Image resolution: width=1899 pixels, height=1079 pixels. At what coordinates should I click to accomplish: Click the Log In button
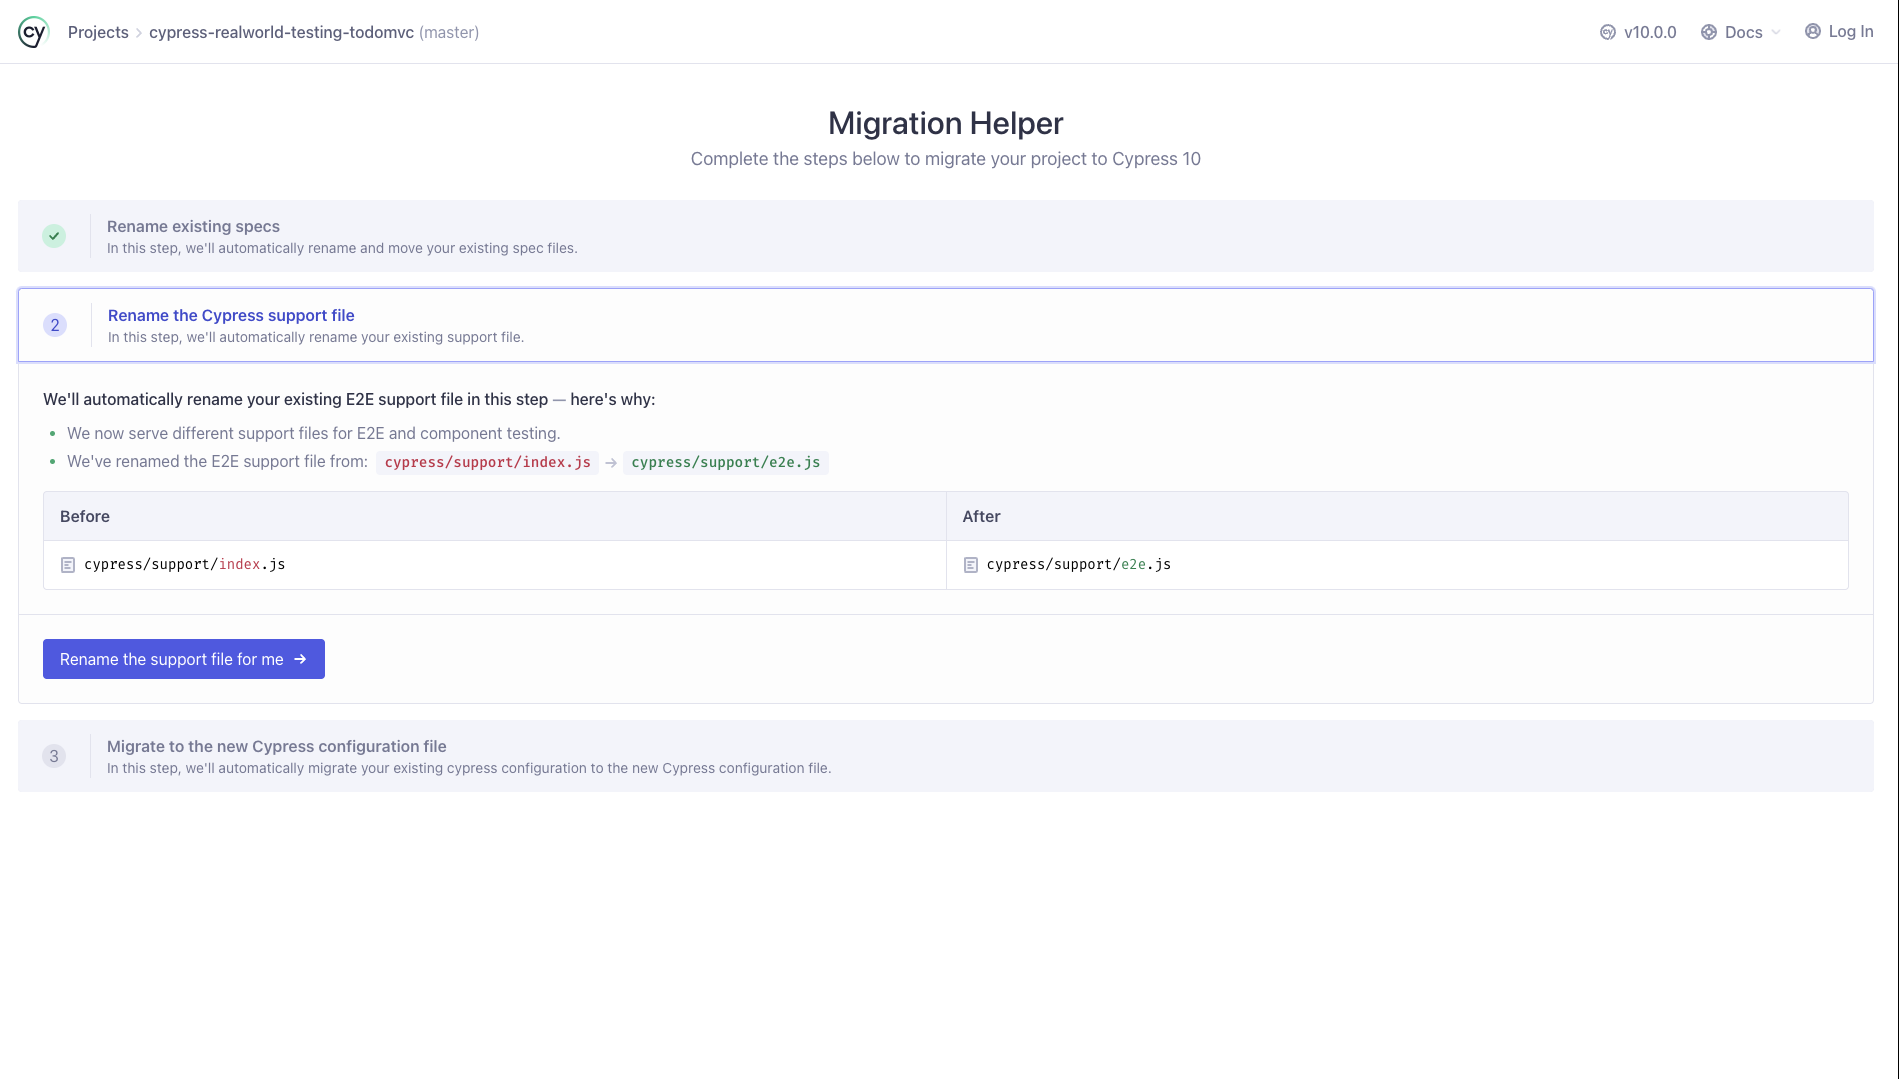click(x=1839, y=31)
